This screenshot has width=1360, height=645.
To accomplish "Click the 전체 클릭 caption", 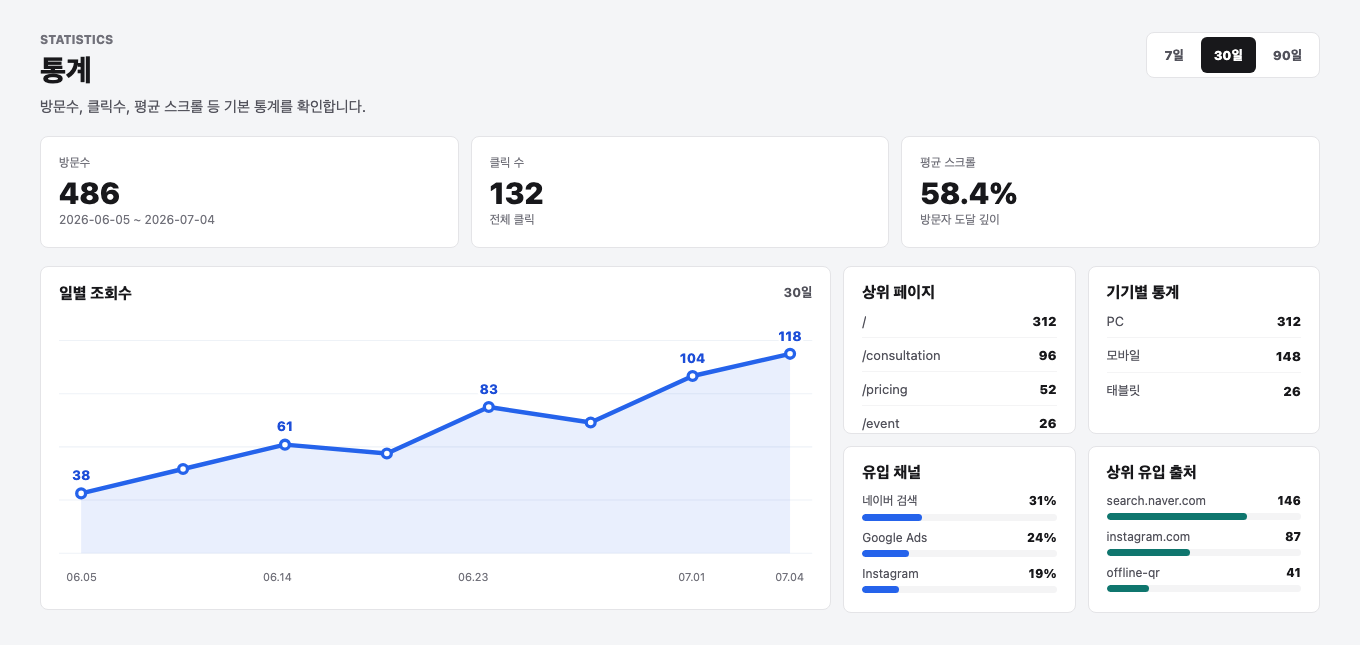I will tap(512, 220).
